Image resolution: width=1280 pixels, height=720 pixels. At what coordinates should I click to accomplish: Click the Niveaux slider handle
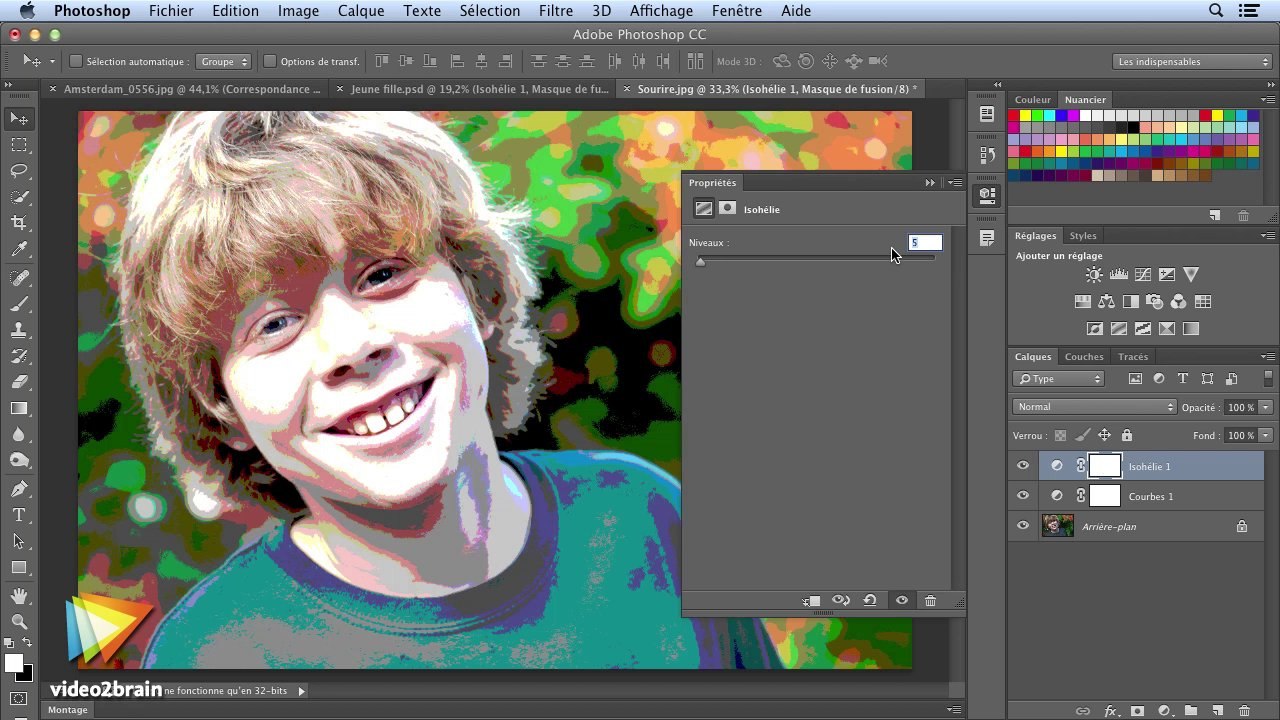tap(700, 261)
